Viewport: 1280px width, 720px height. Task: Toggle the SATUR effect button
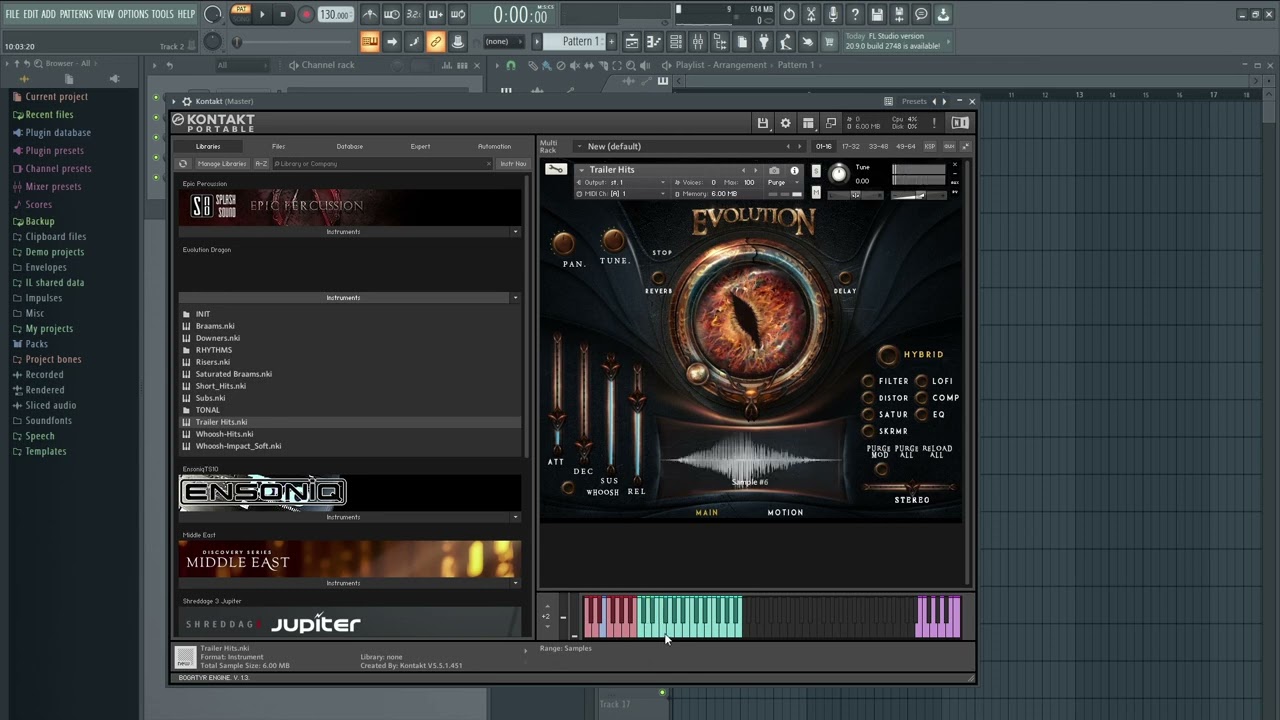click(x=868, y=414)
